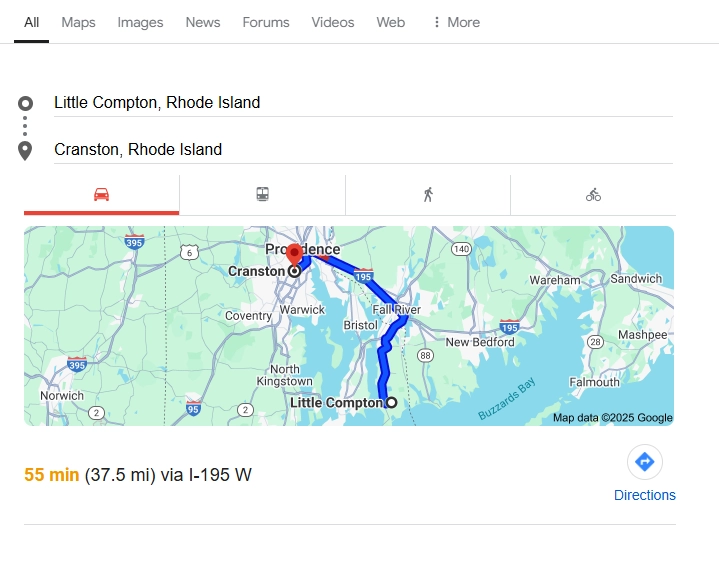Select the driving car travel mode
This screenshot has width=719, height=570.
coord(101,194)
